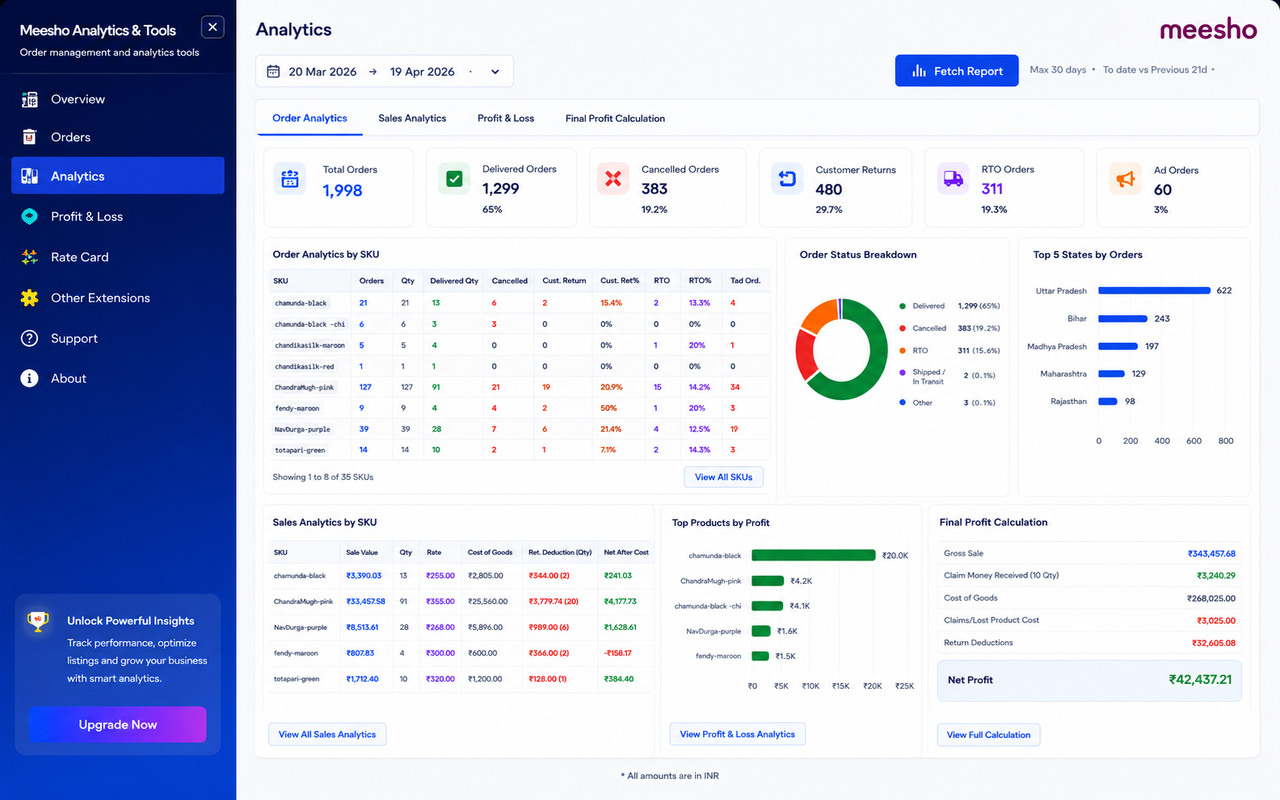Click the Delivered Orders checkmark icon
1280x800 pixels.
click(454, 180)
